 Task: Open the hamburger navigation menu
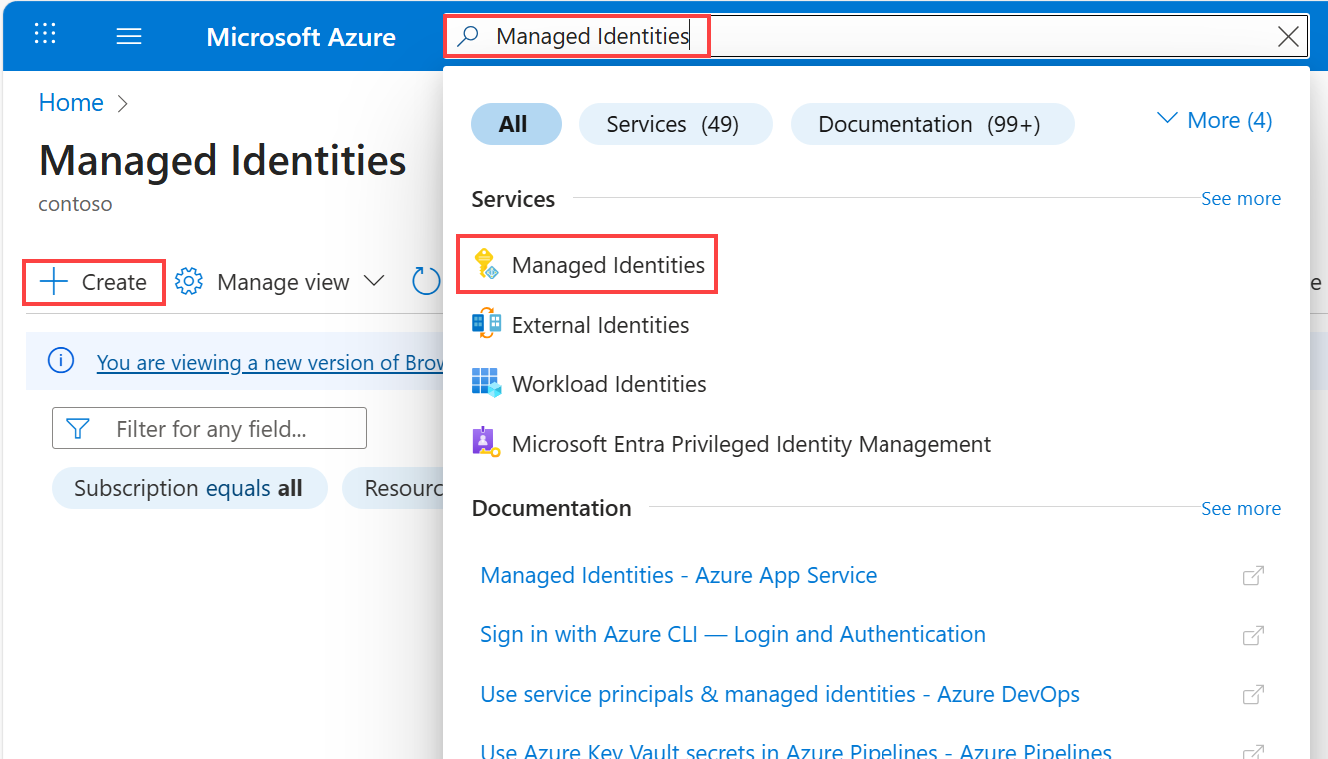click(x=129, y=37)
